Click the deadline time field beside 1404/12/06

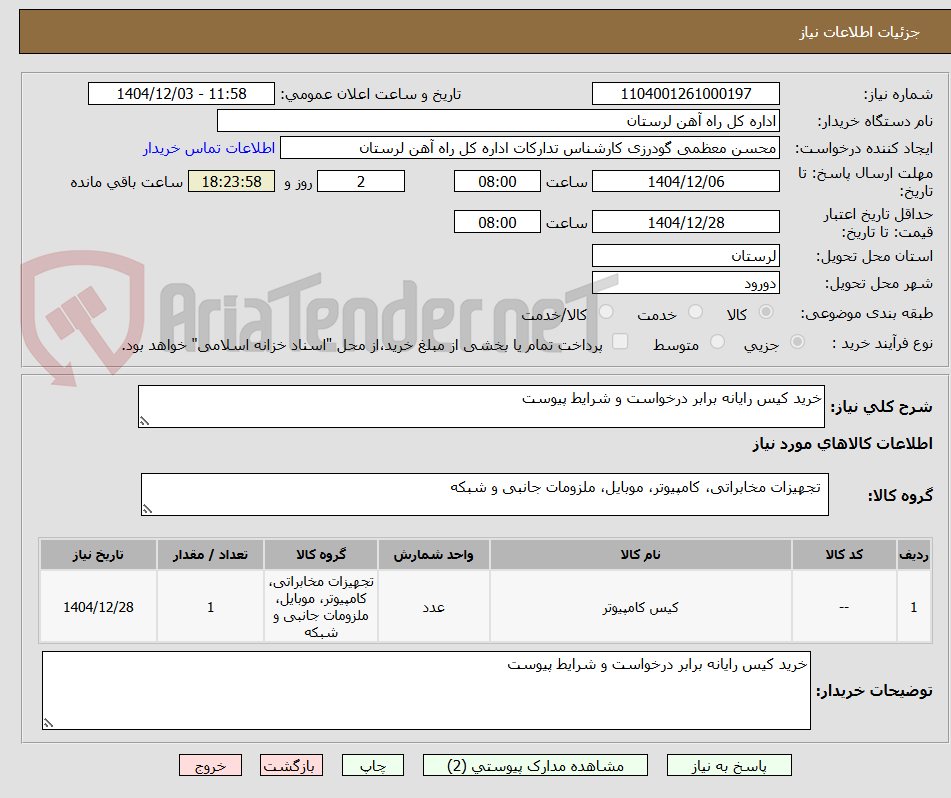pos(497,182)
